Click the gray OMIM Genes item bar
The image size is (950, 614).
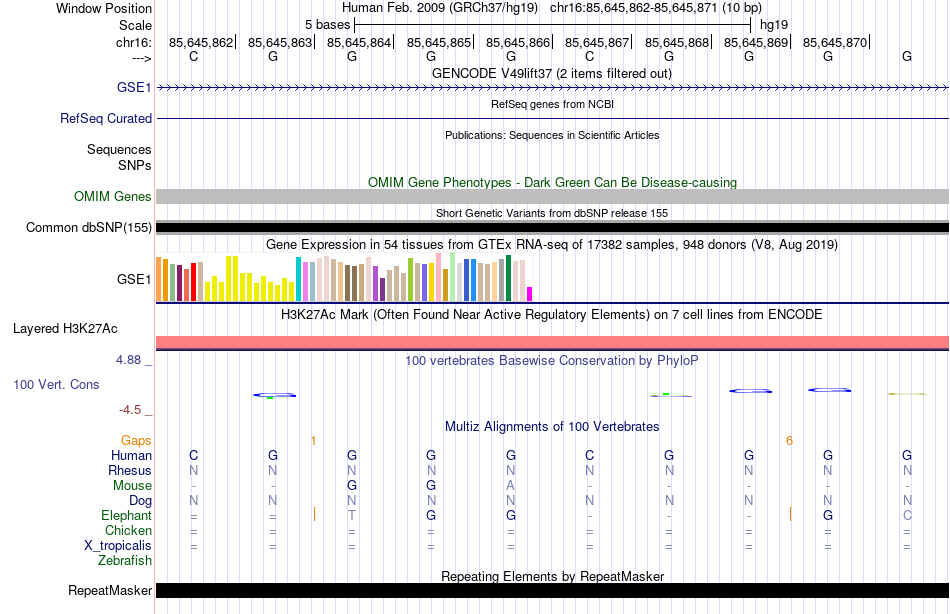pyautogui.click(x=552, y=196)
